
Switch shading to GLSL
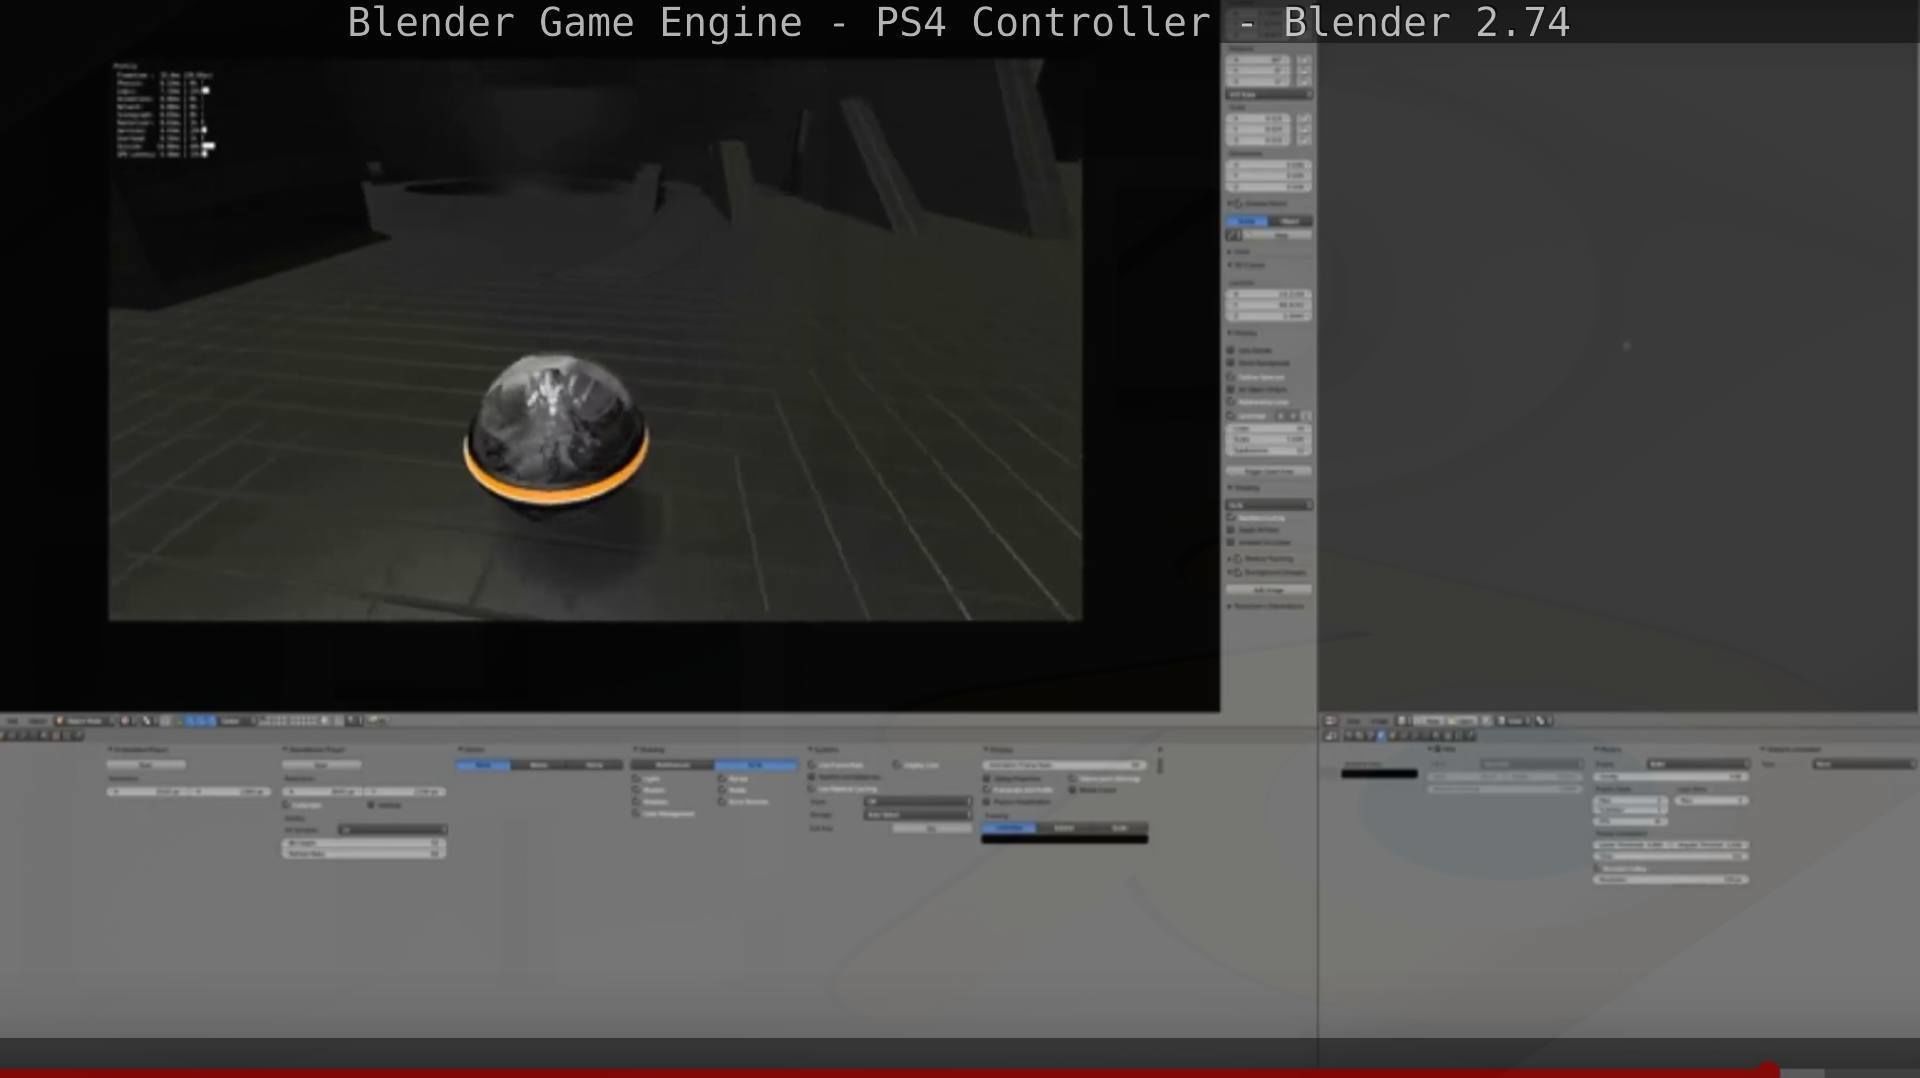coord(756,765)
